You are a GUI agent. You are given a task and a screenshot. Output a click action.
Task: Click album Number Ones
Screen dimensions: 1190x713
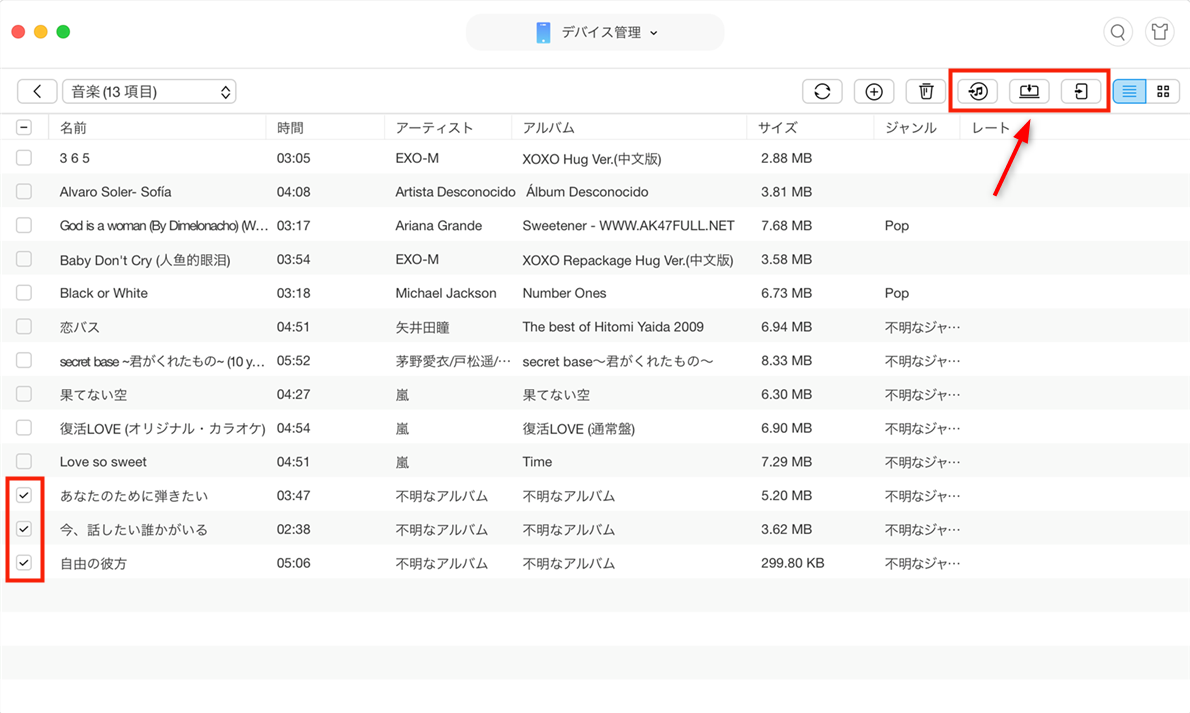click(565, 293)
